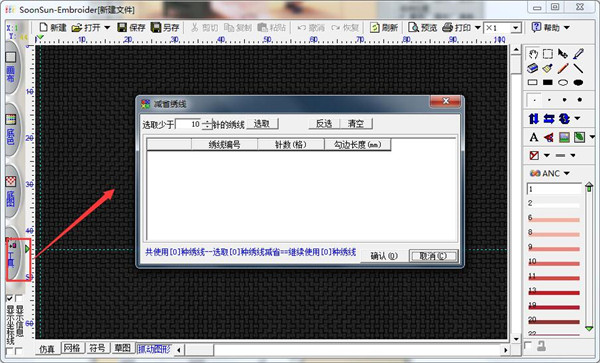Expand the rotate tools dropdown arrow
This screenshot has width=600, height=363.
click(577, 119)
